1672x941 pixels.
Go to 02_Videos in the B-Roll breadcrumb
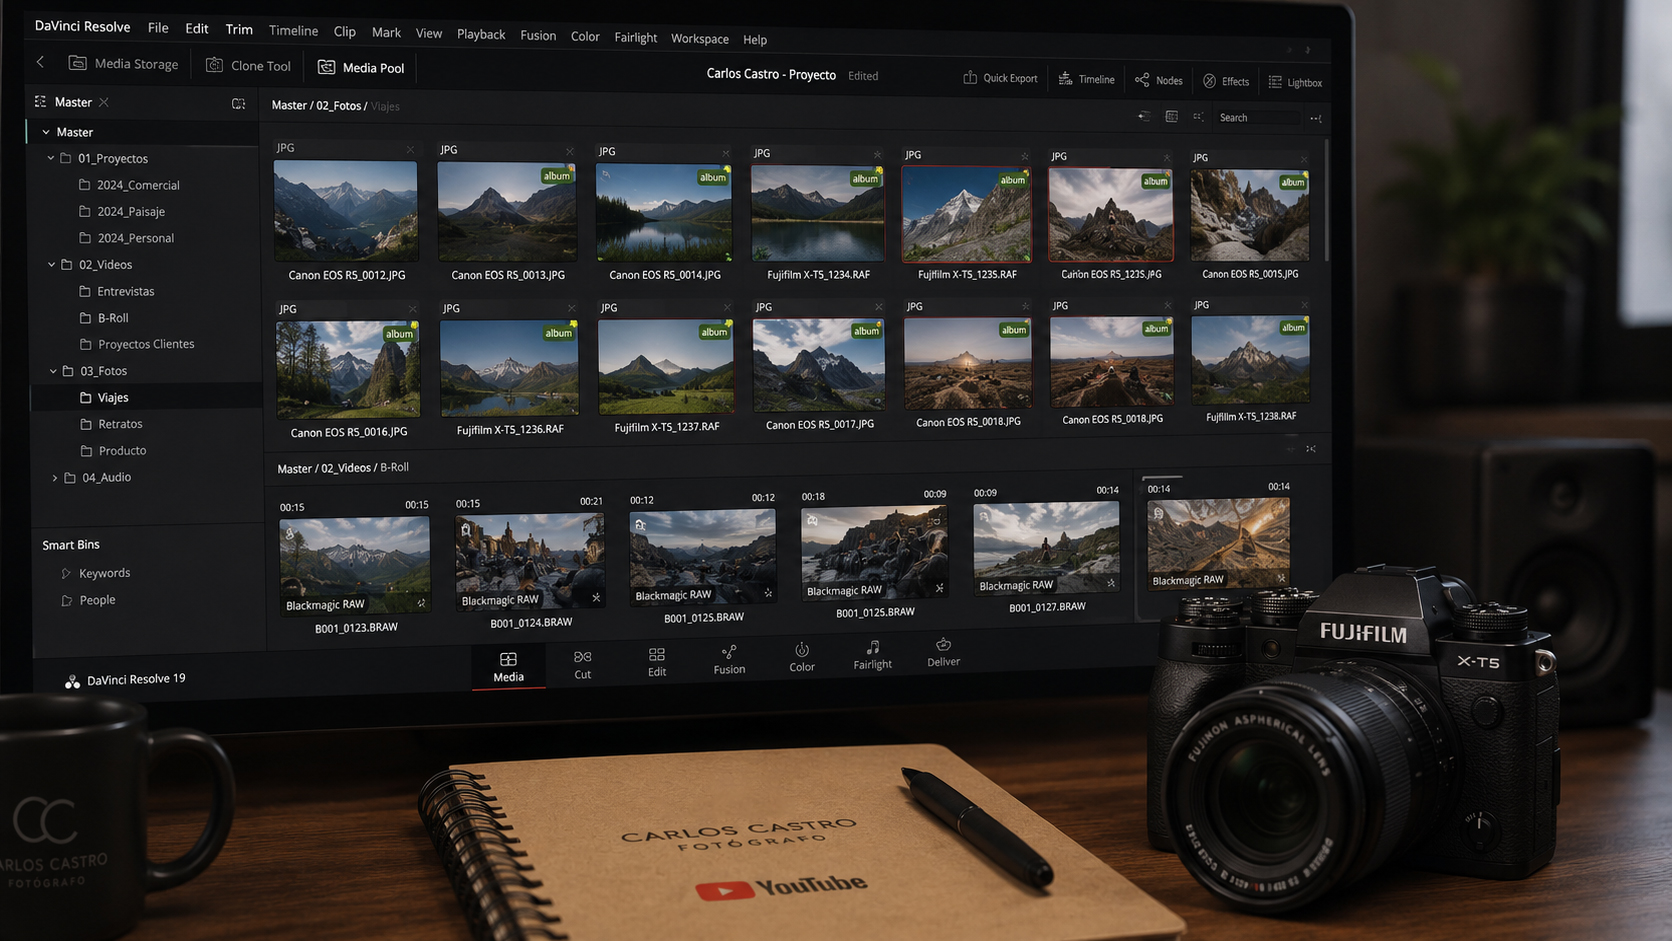click(346, 468)
